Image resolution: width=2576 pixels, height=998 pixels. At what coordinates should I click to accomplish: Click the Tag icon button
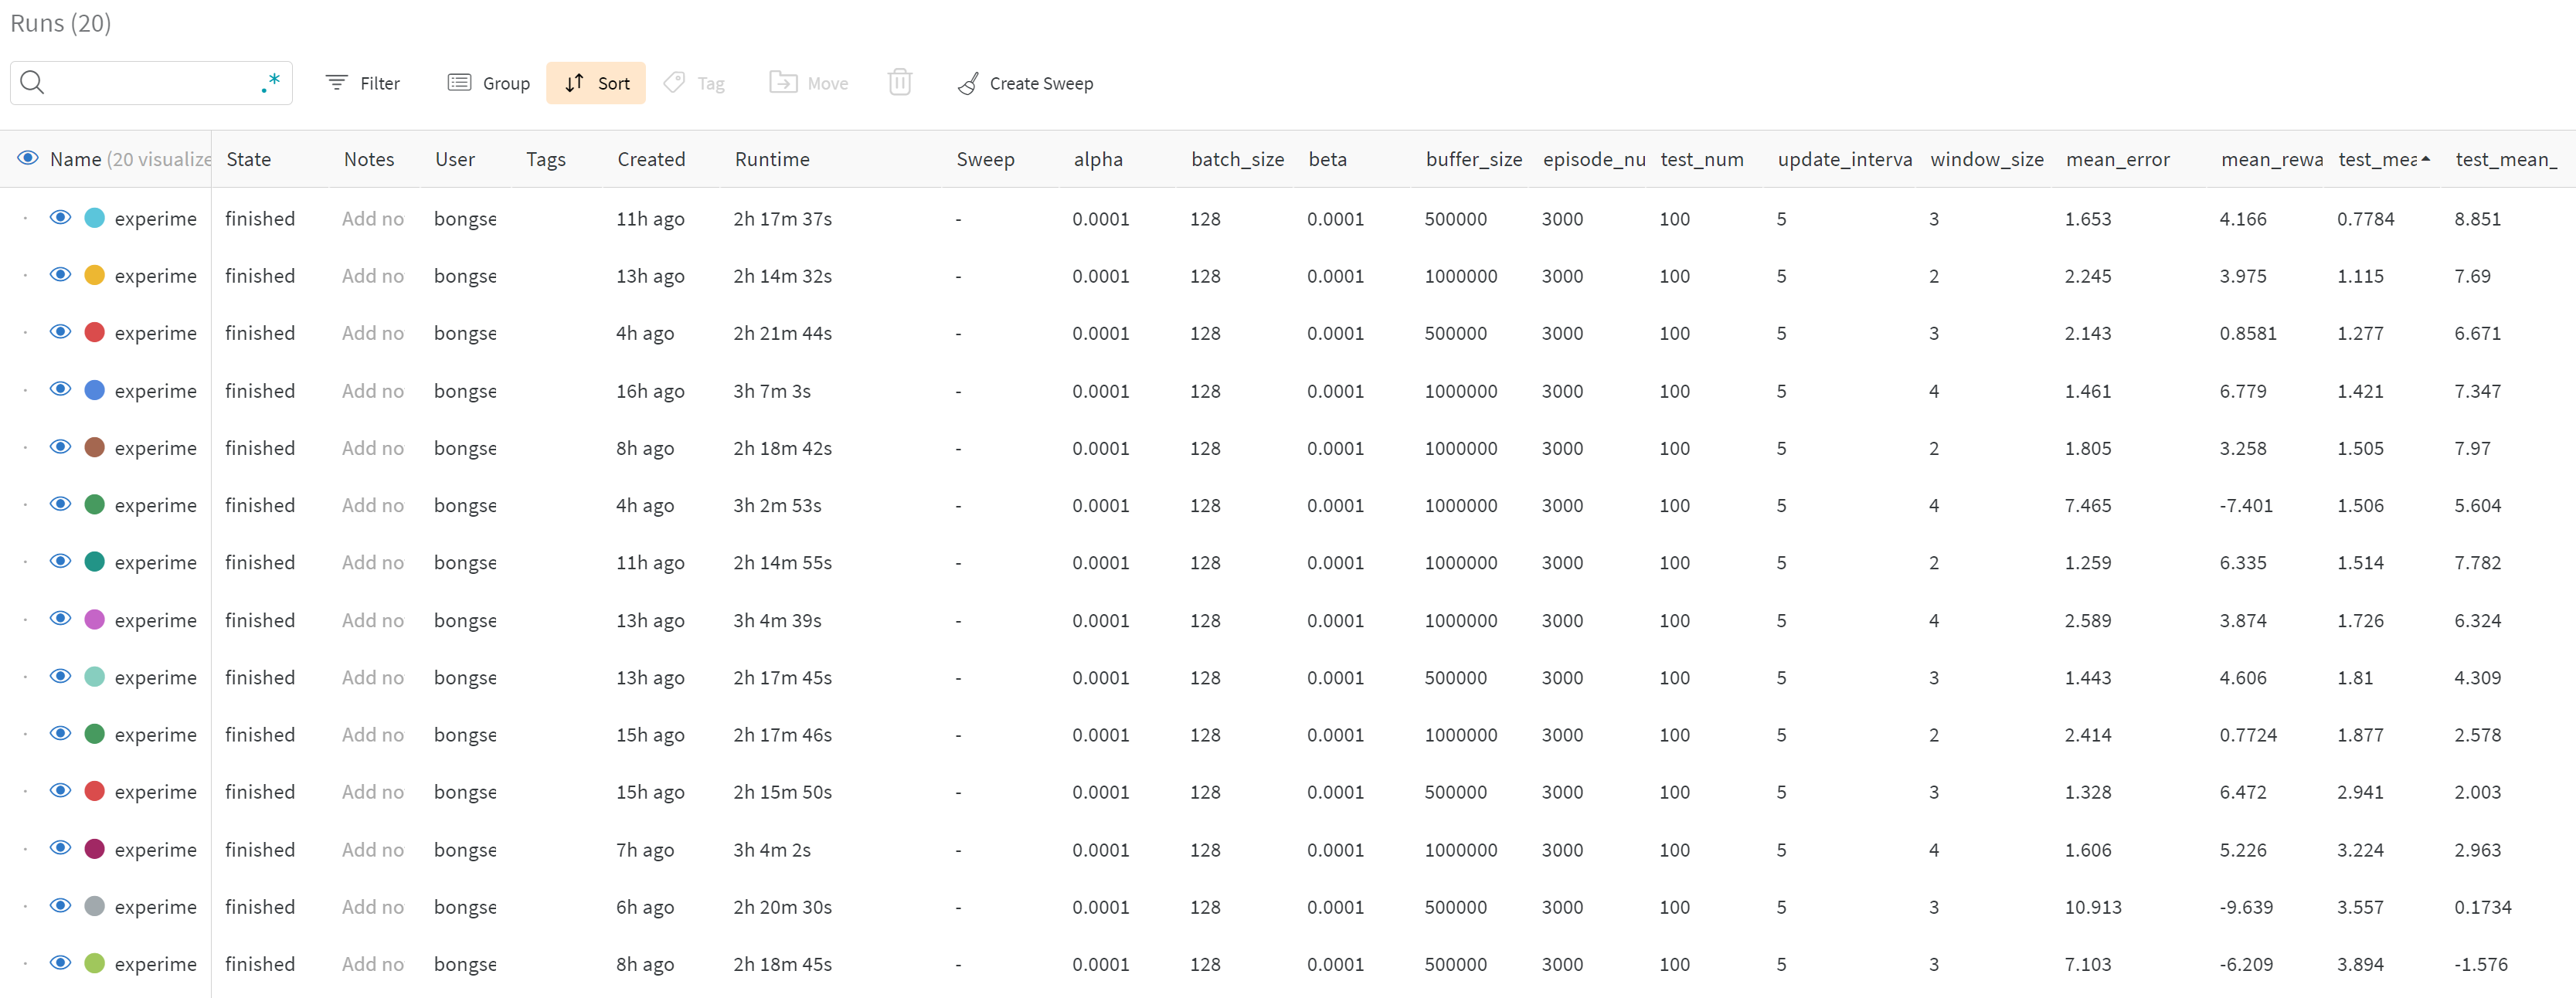click(x=675, y=83)
